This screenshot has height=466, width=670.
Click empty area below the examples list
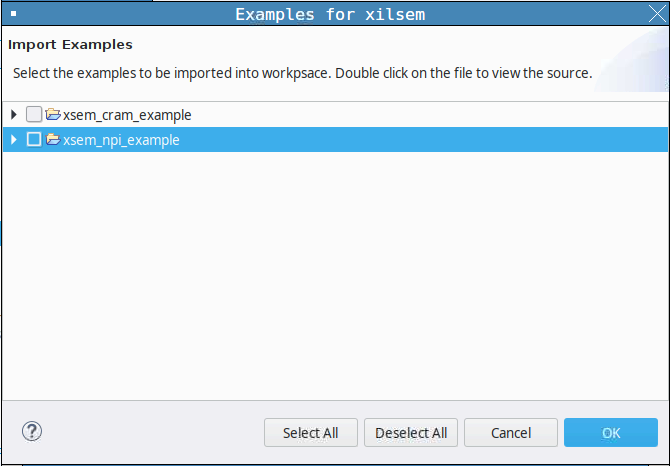335,280
